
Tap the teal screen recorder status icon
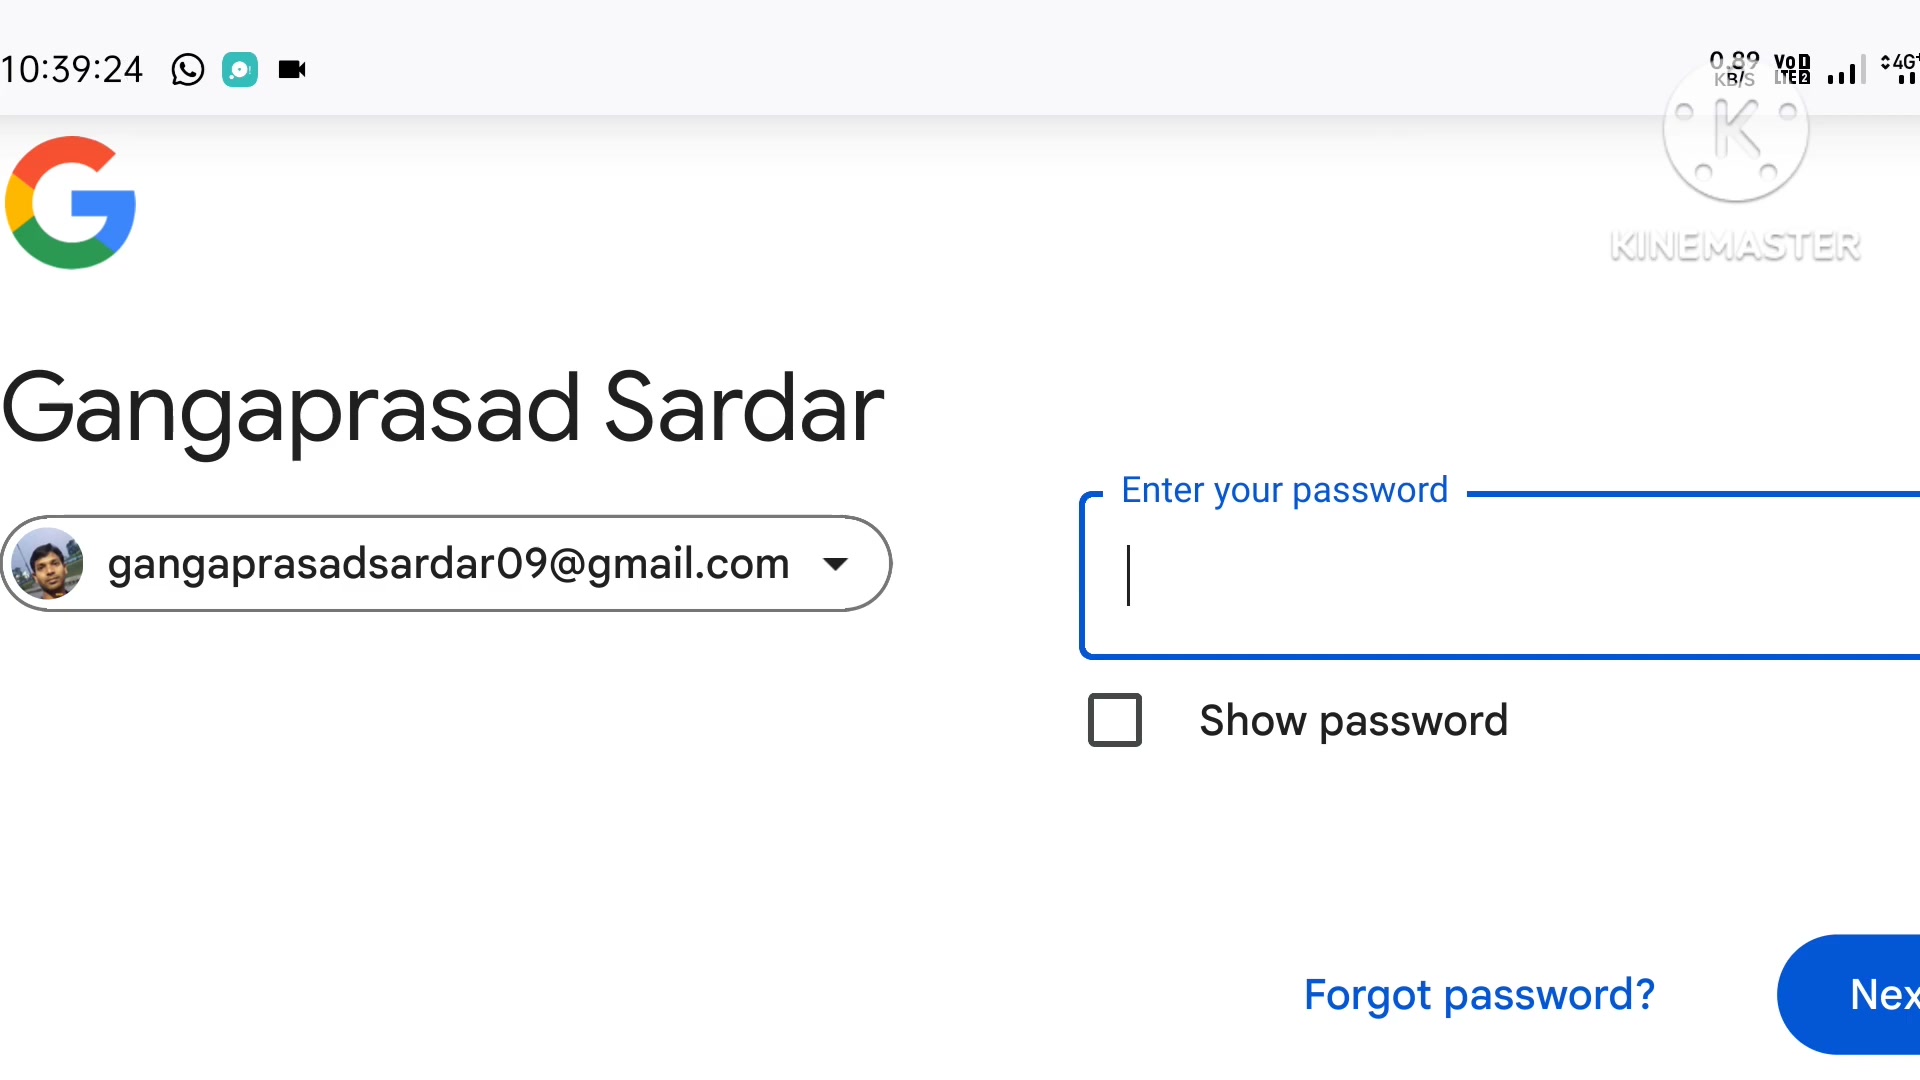coord(240,70)
